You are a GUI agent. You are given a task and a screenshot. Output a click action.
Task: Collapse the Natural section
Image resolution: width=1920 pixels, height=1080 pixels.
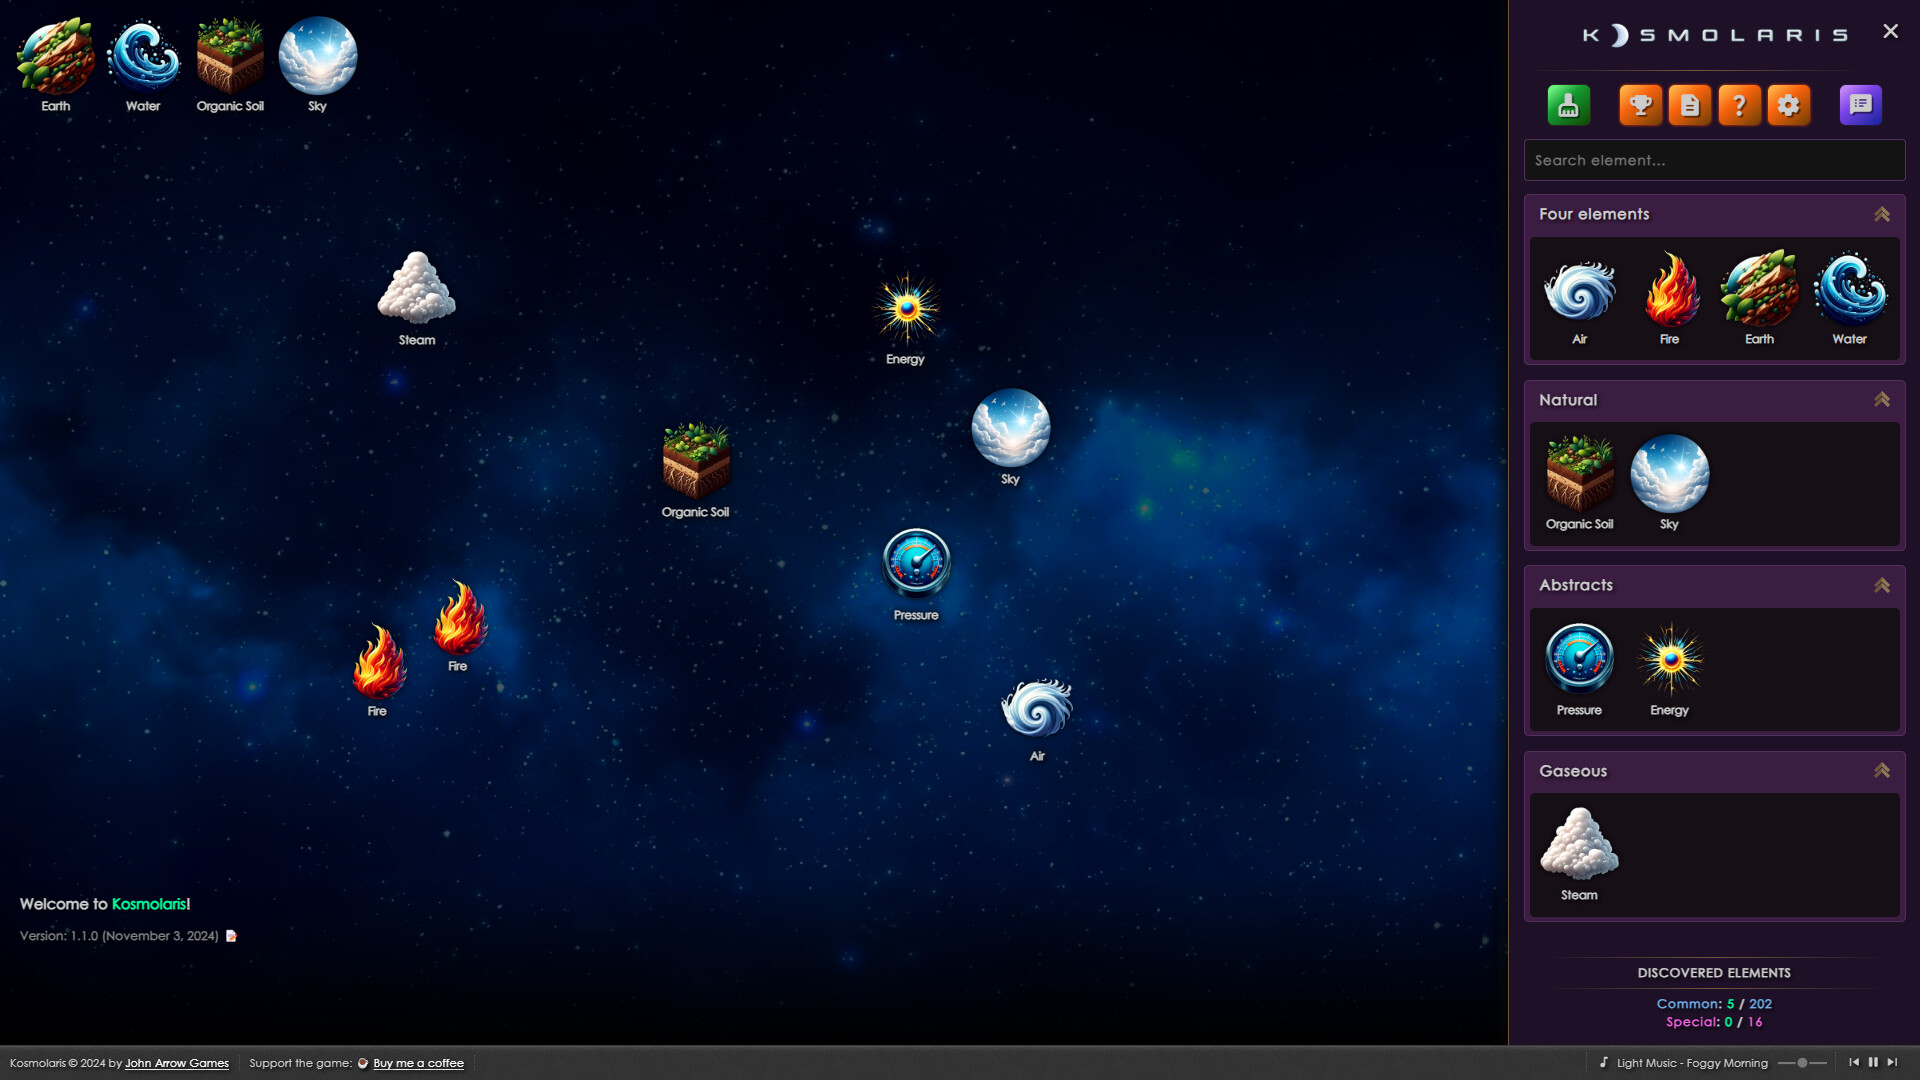(1883, 399)
